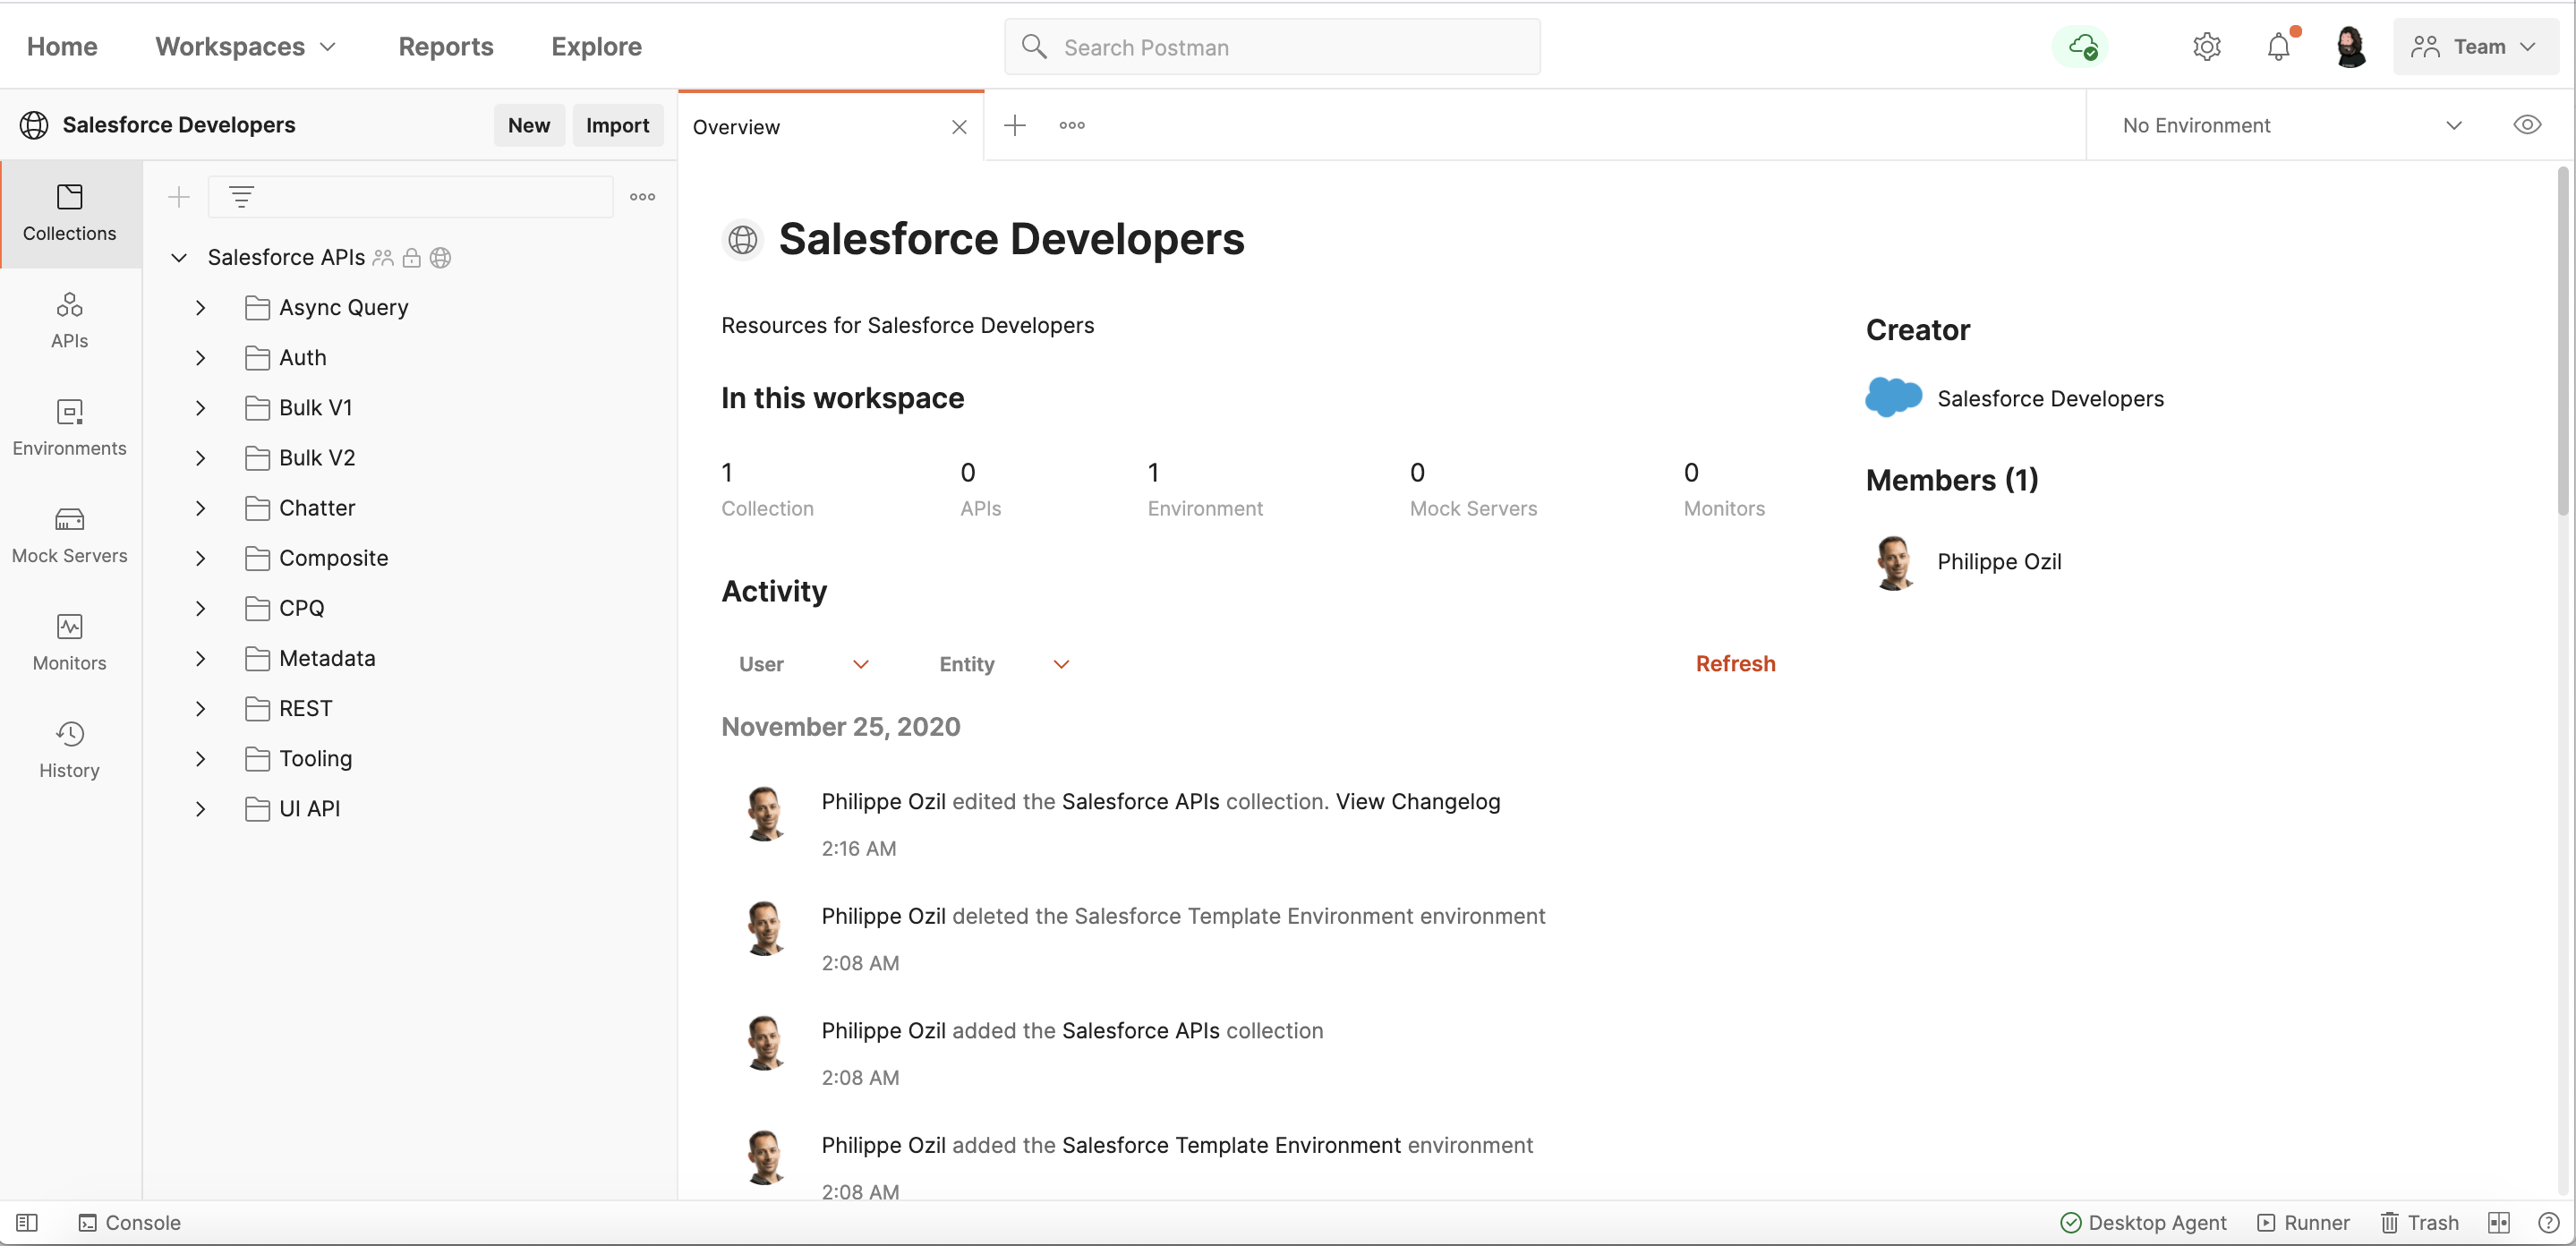Collapse the Salesforce APIs collection

pos(179,258)
